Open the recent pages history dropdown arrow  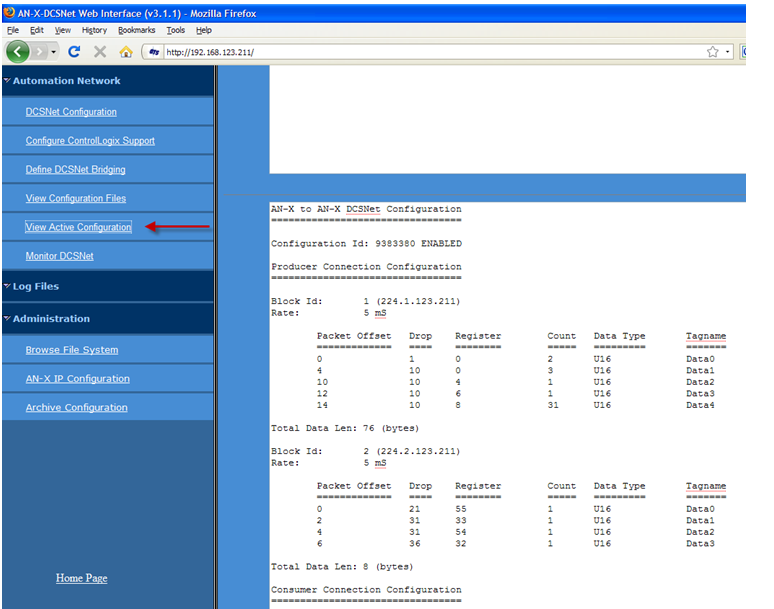[x=53, y=52]
